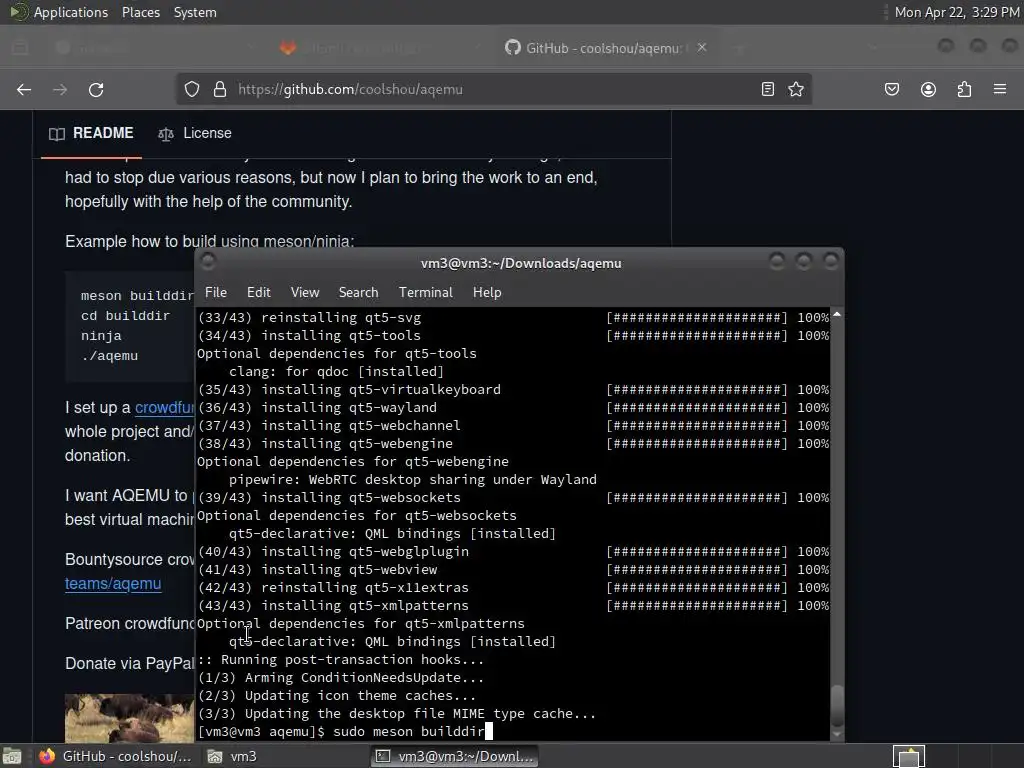Click the show desktop icon in taskbar
The image size is (1024, 768).
coord(12,756)
